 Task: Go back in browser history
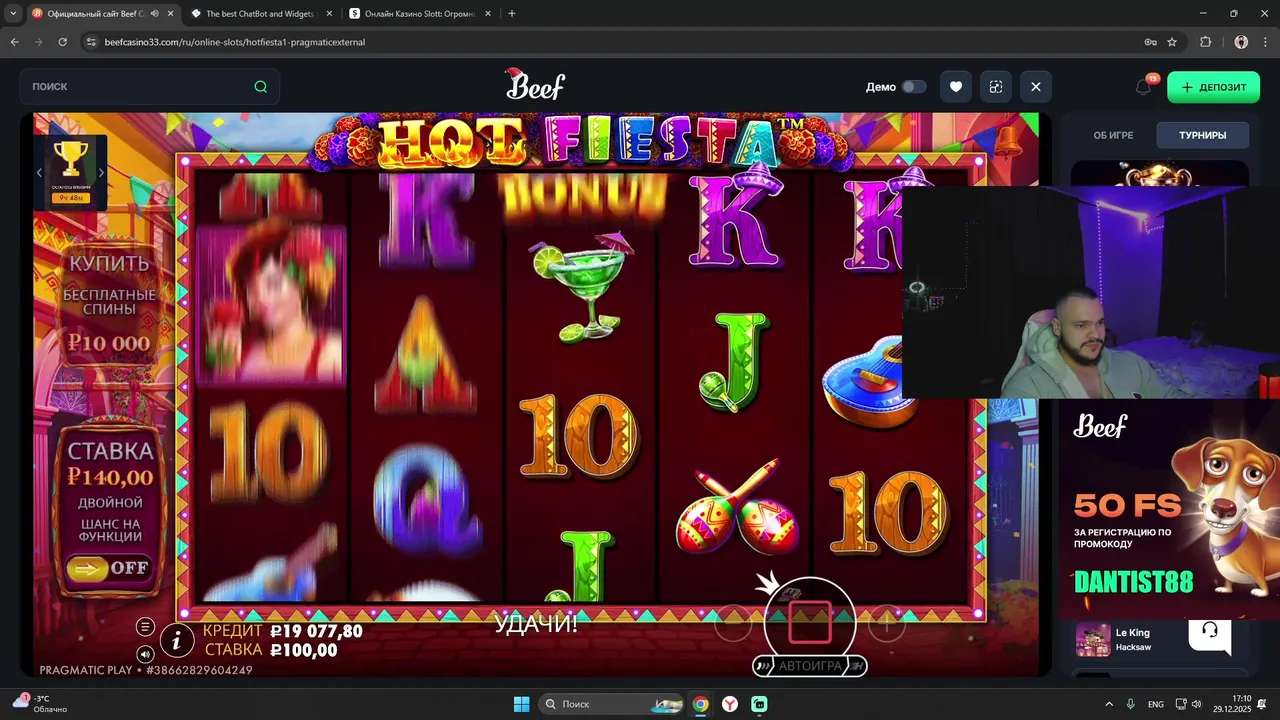click(x=14, y=42)
